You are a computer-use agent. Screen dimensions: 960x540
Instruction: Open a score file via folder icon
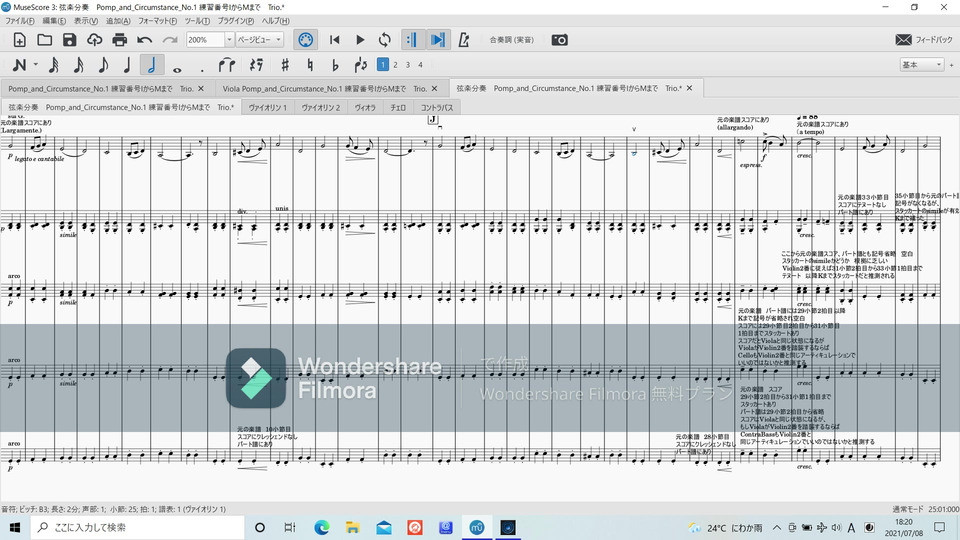pos(44,40)
